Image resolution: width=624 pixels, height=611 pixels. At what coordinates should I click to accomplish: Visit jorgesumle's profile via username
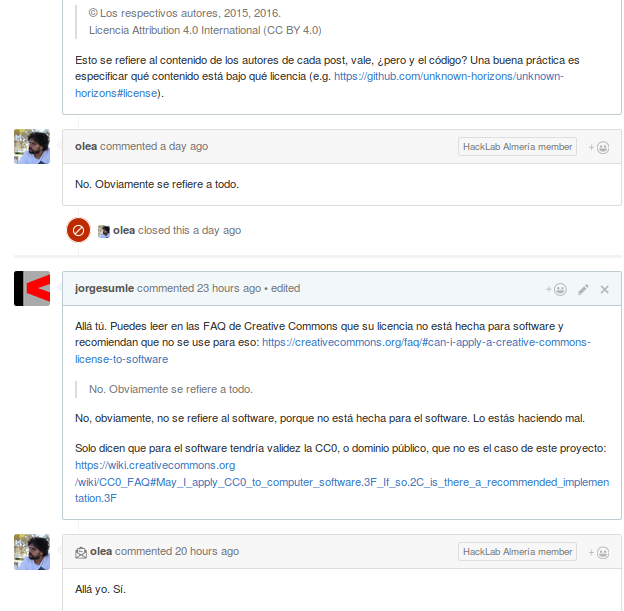[x=104, y=288]
